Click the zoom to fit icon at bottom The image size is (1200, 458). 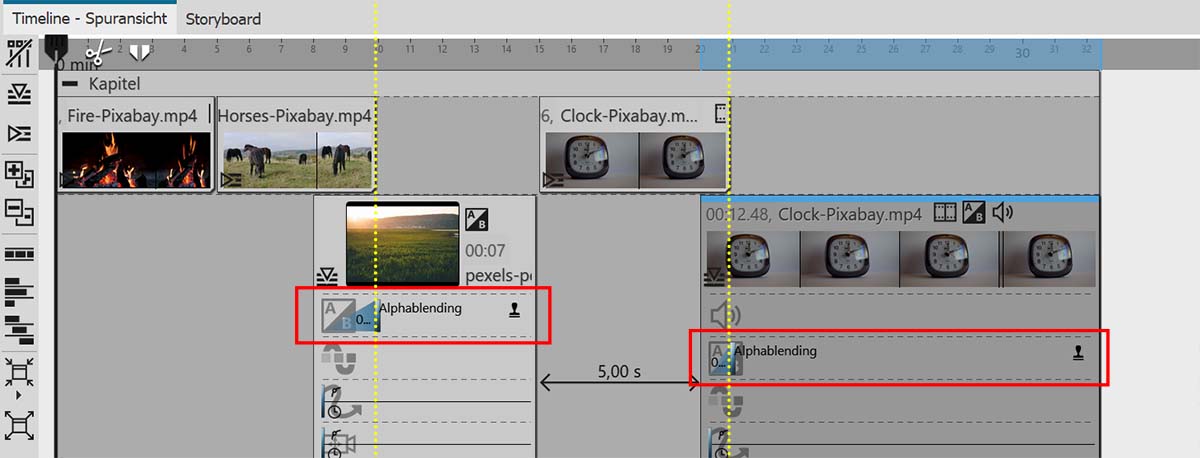[19, 426]
